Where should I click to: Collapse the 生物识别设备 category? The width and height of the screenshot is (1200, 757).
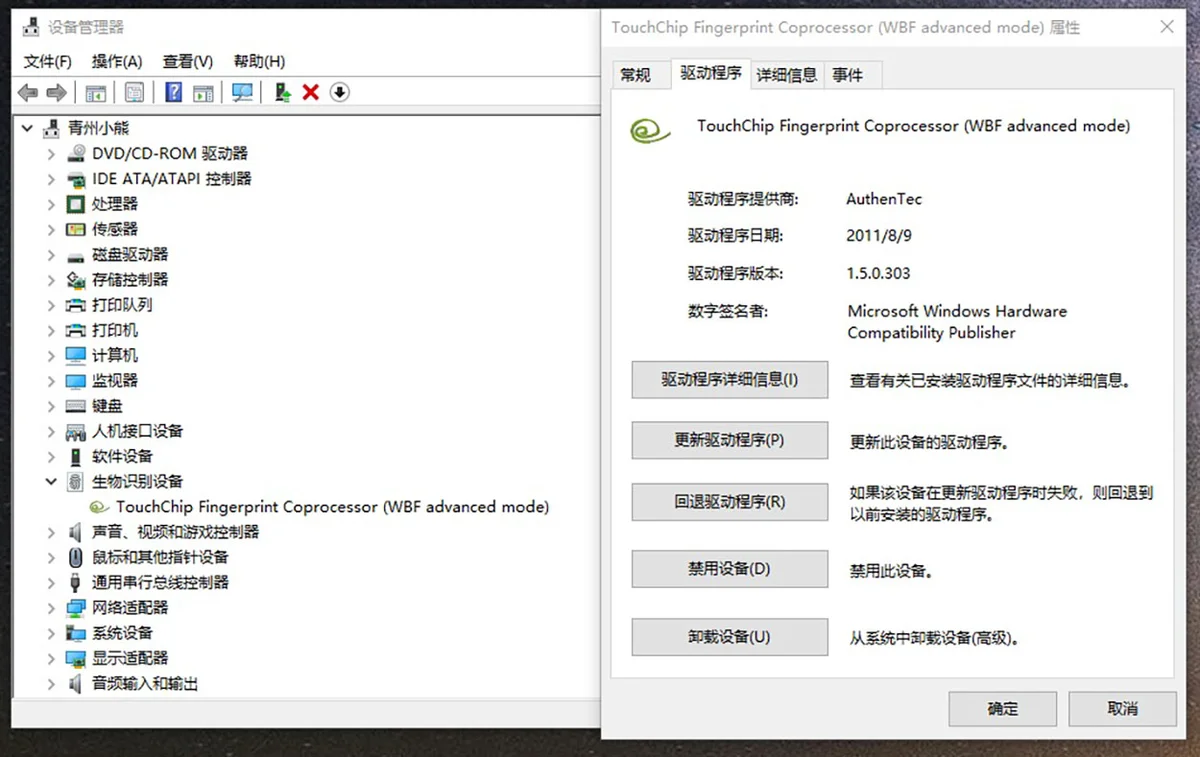51,482
